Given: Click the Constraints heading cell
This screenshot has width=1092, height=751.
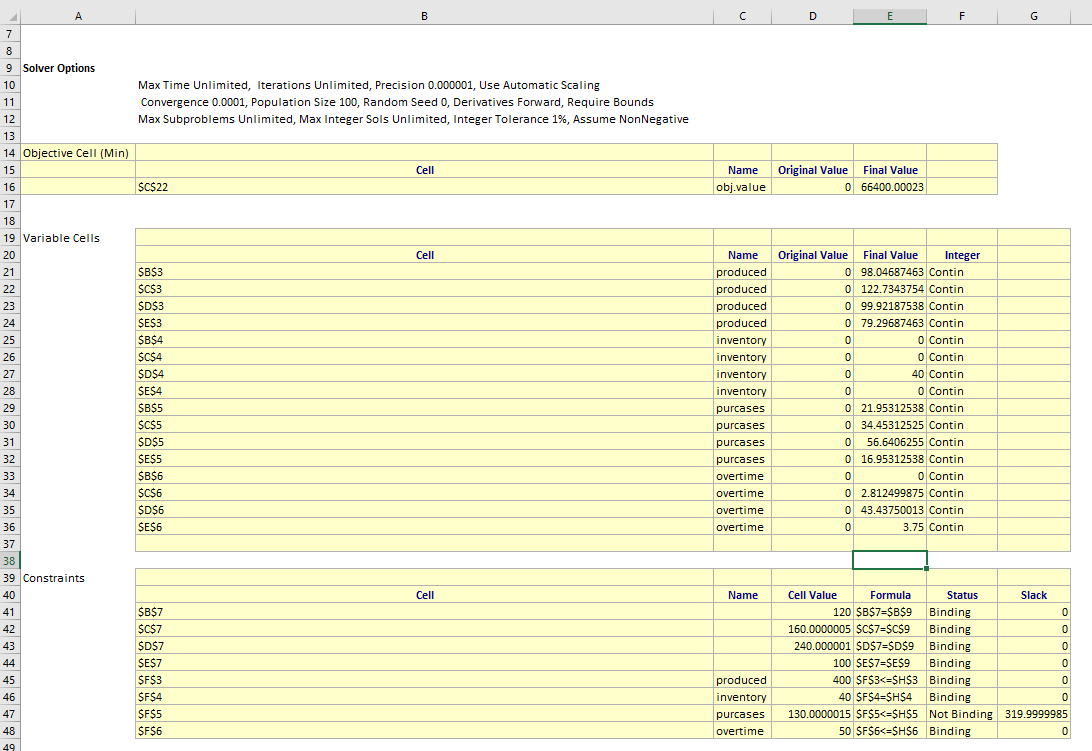Looking at the screenshot, I should [x=54, y=578].
